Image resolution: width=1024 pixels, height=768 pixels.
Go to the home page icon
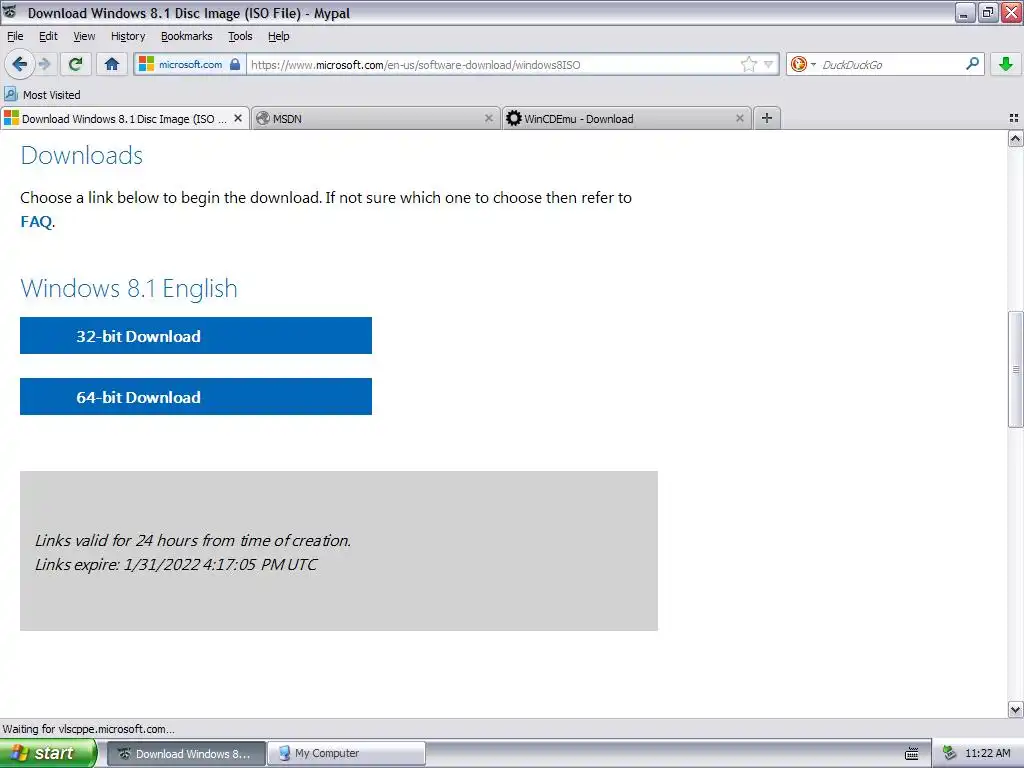(112, 64)
